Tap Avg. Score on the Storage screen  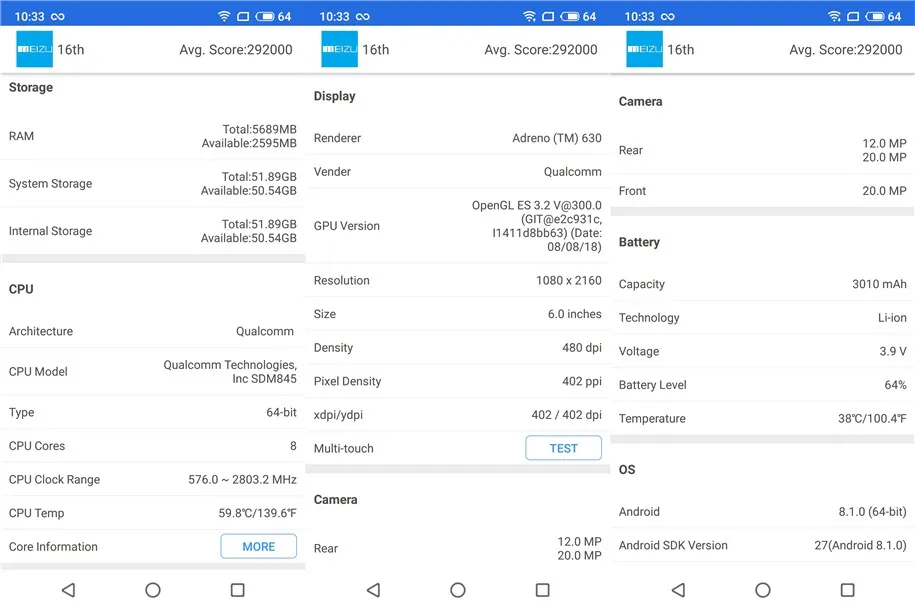(x=236, y=50)
